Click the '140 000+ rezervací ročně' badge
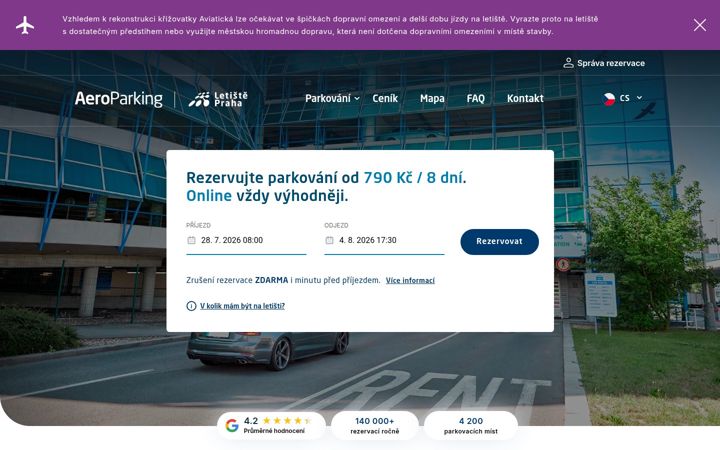Screen dimensions: 720x450 pyautogui.click(x=375, y=426)
